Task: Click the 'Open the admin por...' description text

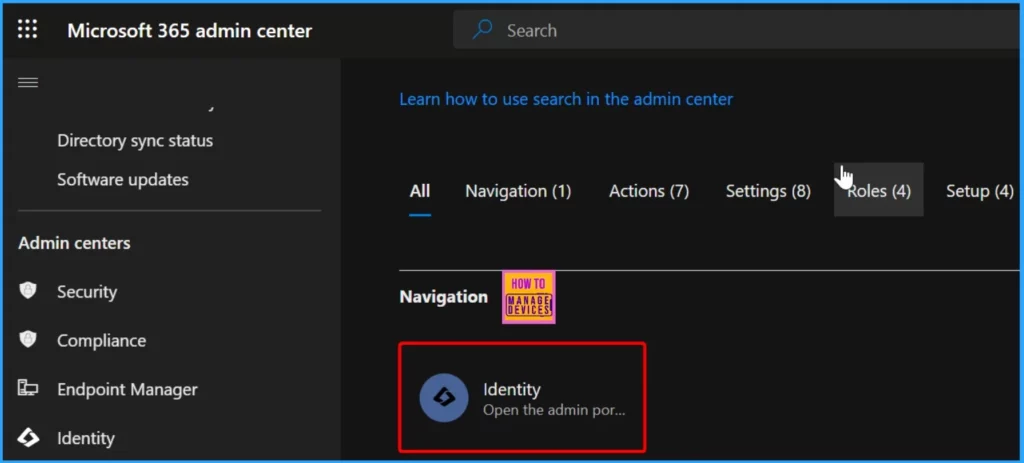Action: point(554,411)
